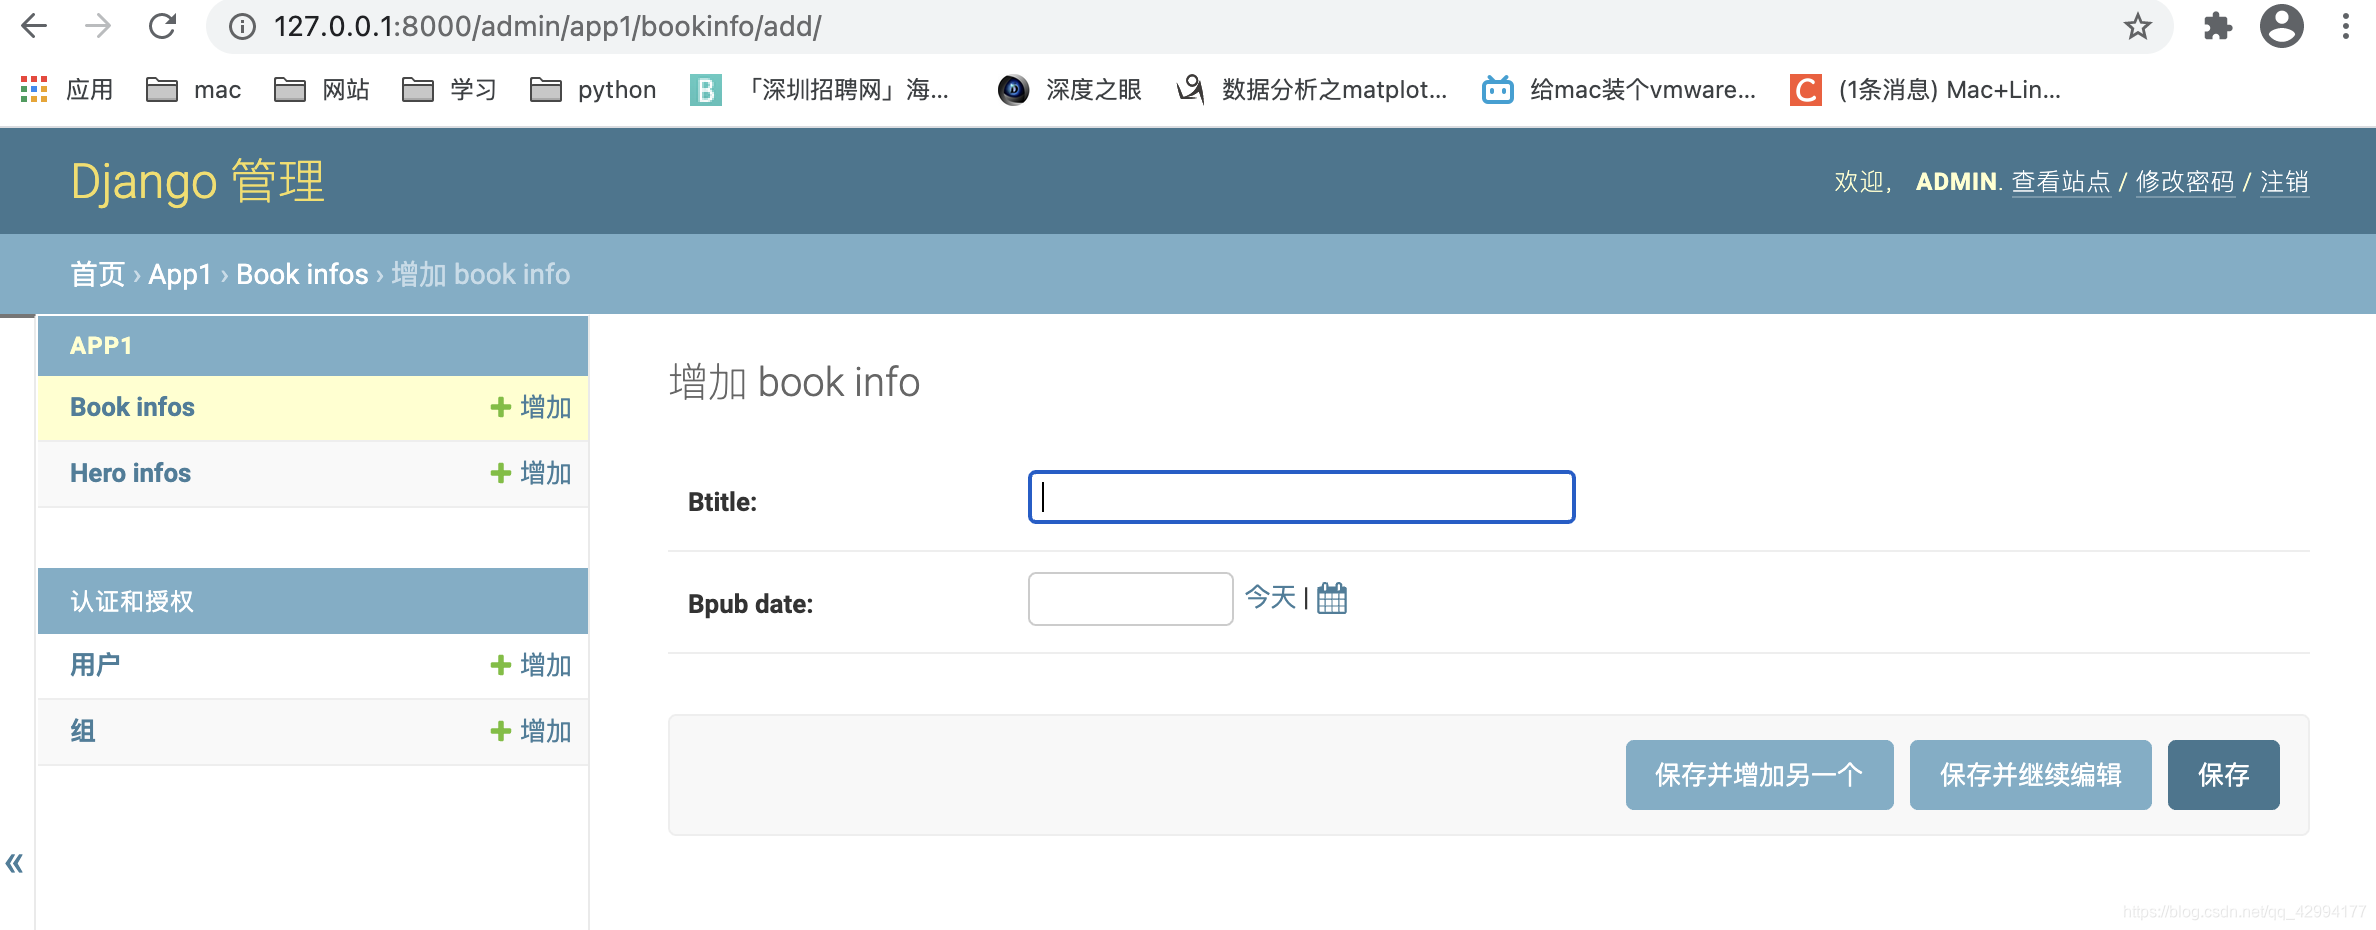This screenshot has height=930, width=2376.
Task: Open the calendar date picker icon
Action: pyautogui.click(x=1332, y=598)
